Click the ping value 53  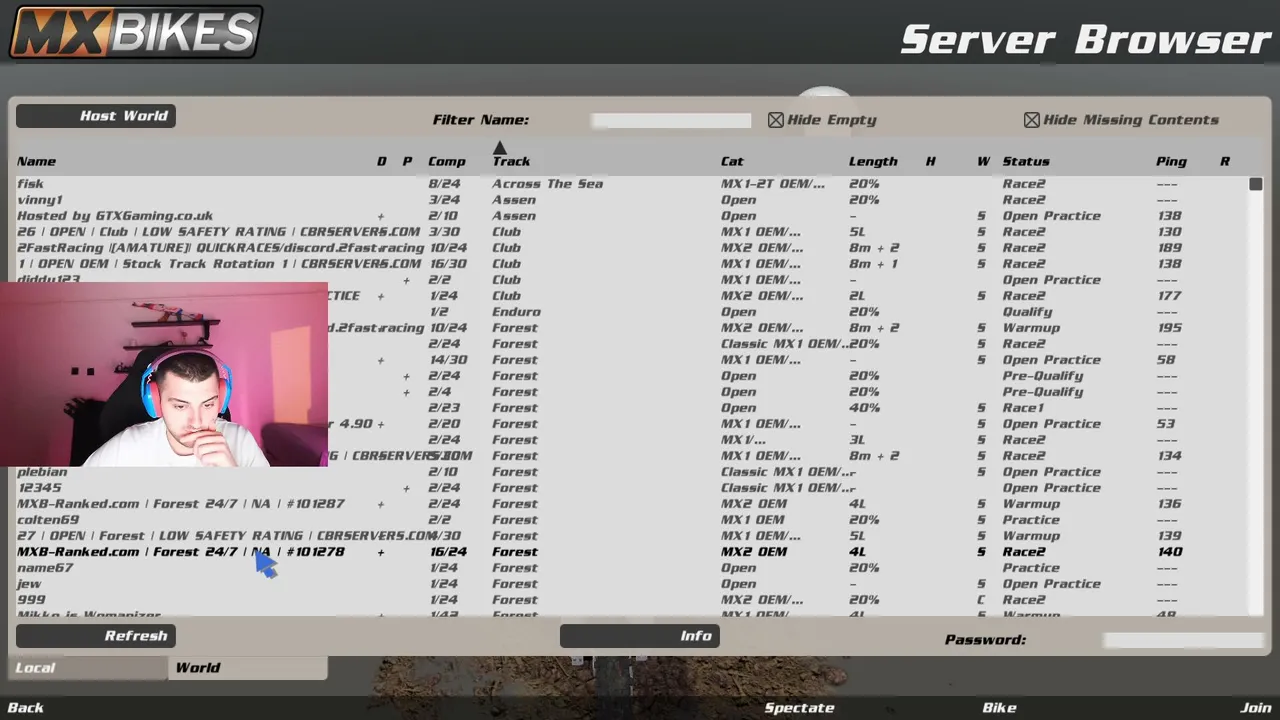(x=1165, y=424)
